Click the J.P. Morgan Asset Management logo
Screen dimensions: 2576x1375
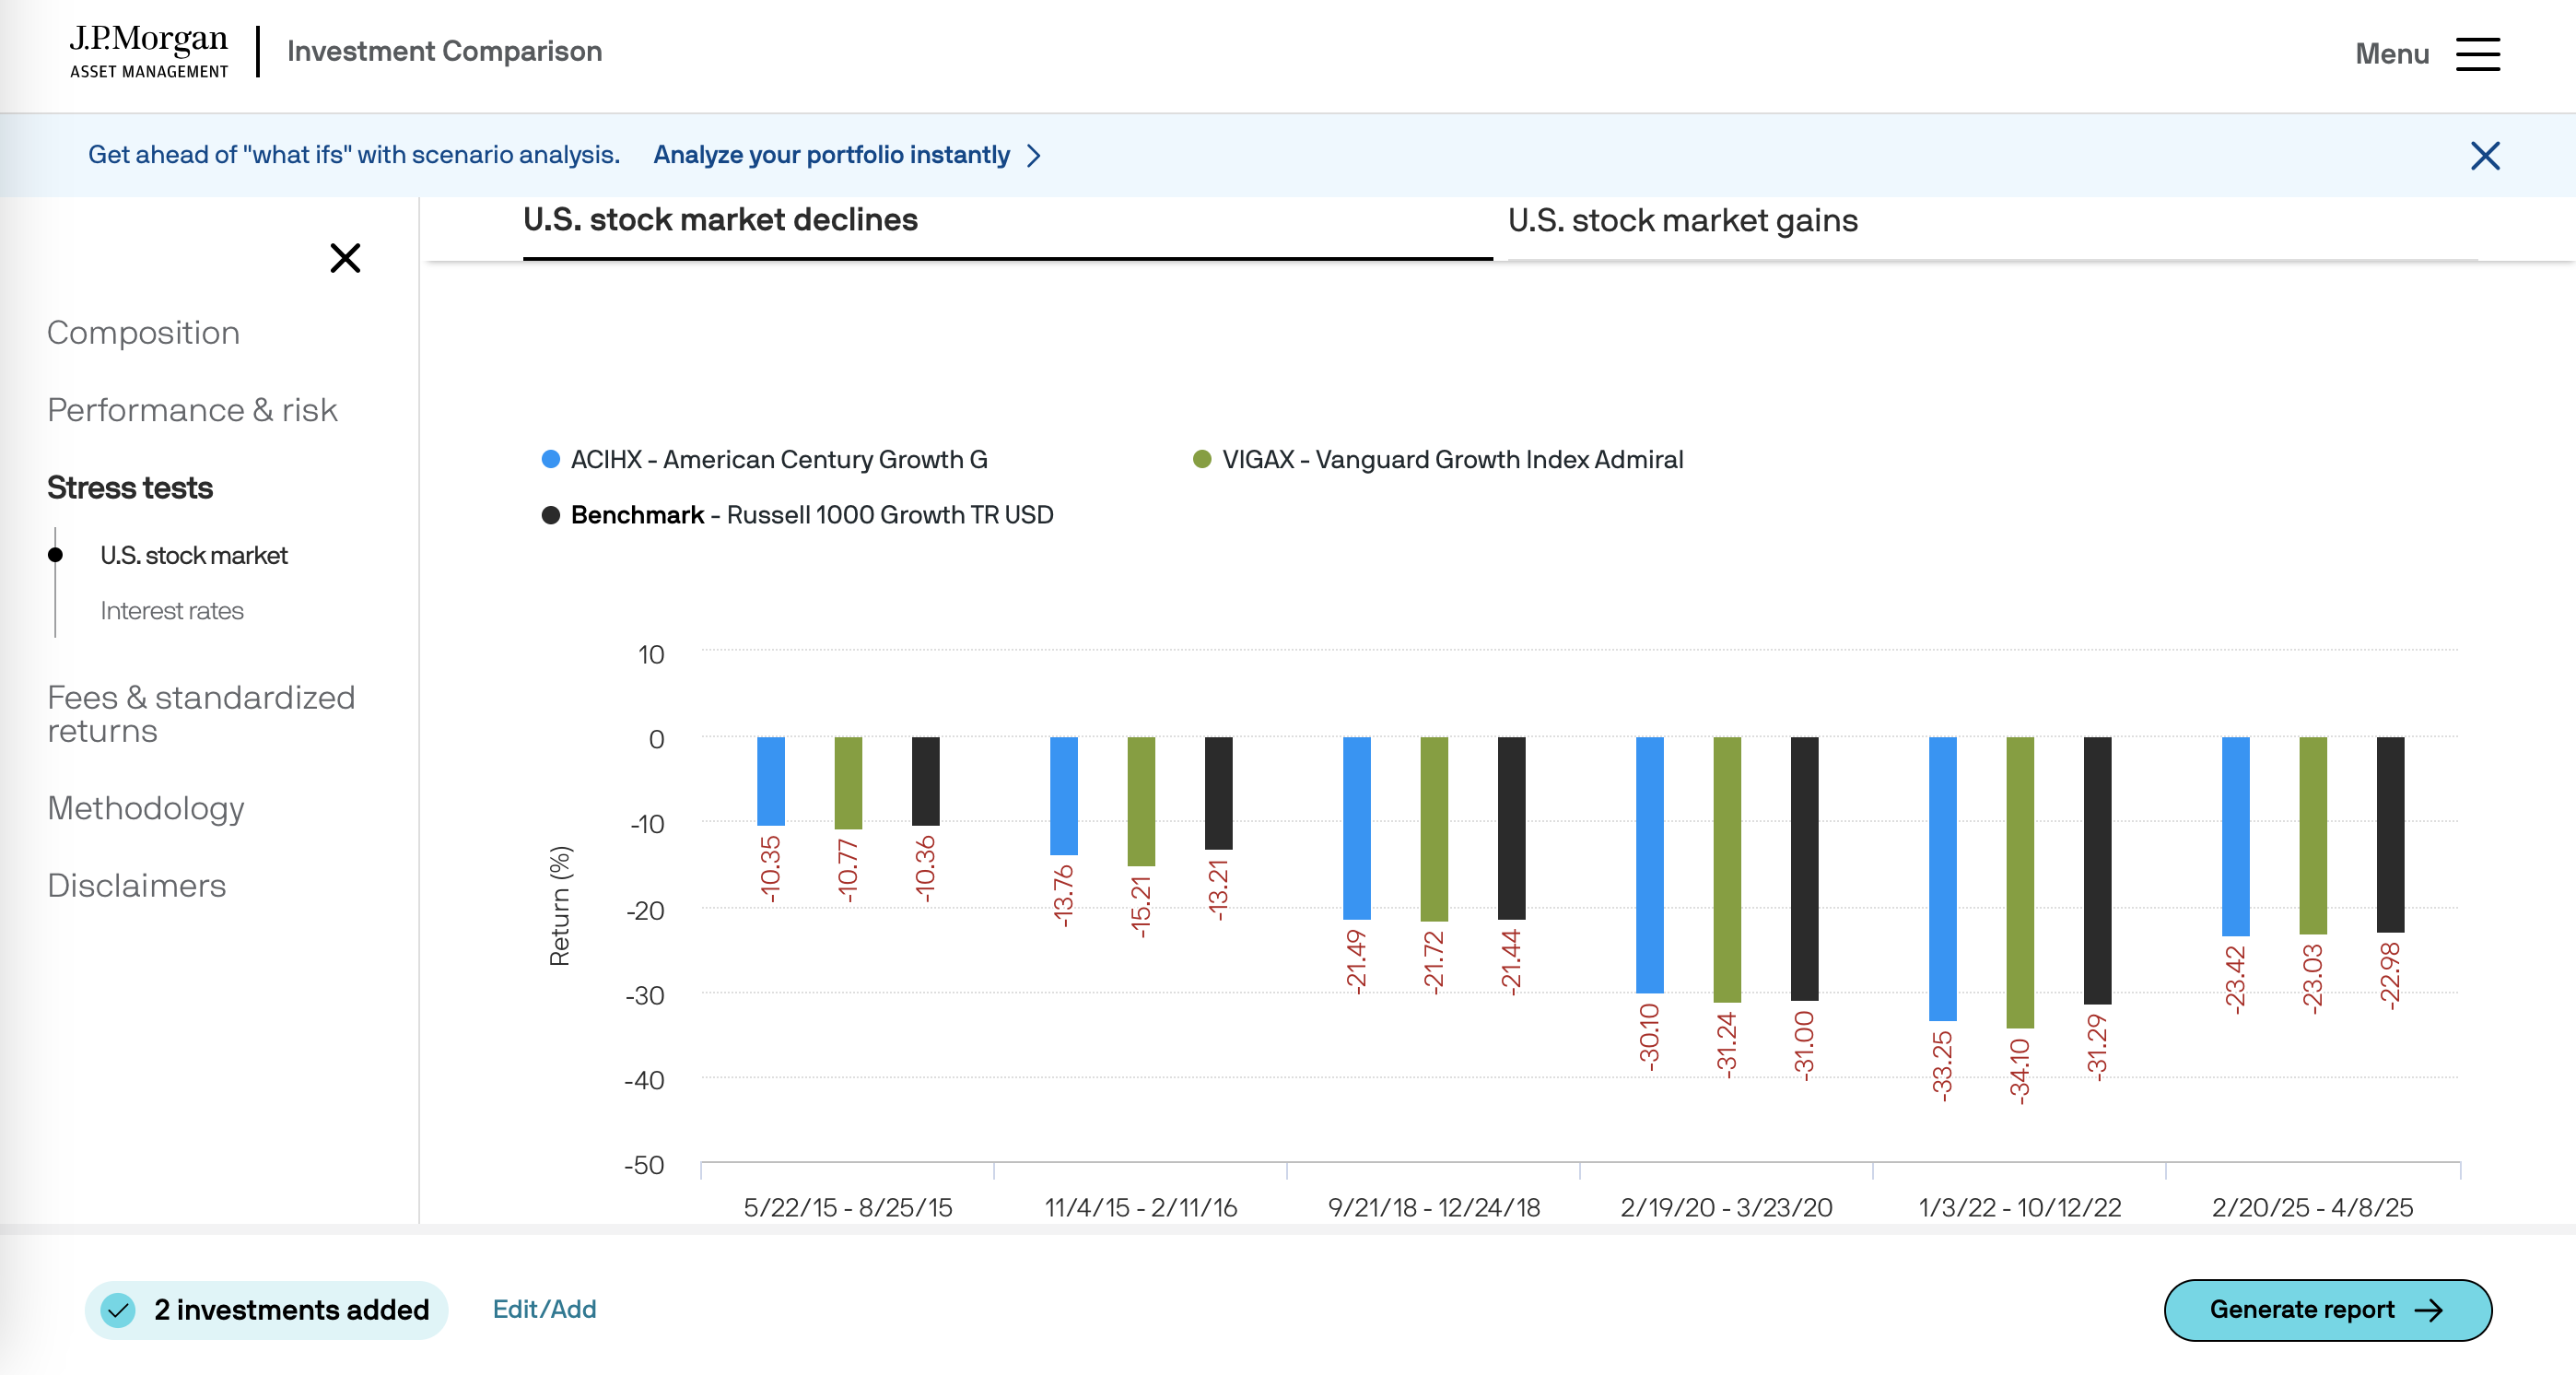[x=149, y=52]
